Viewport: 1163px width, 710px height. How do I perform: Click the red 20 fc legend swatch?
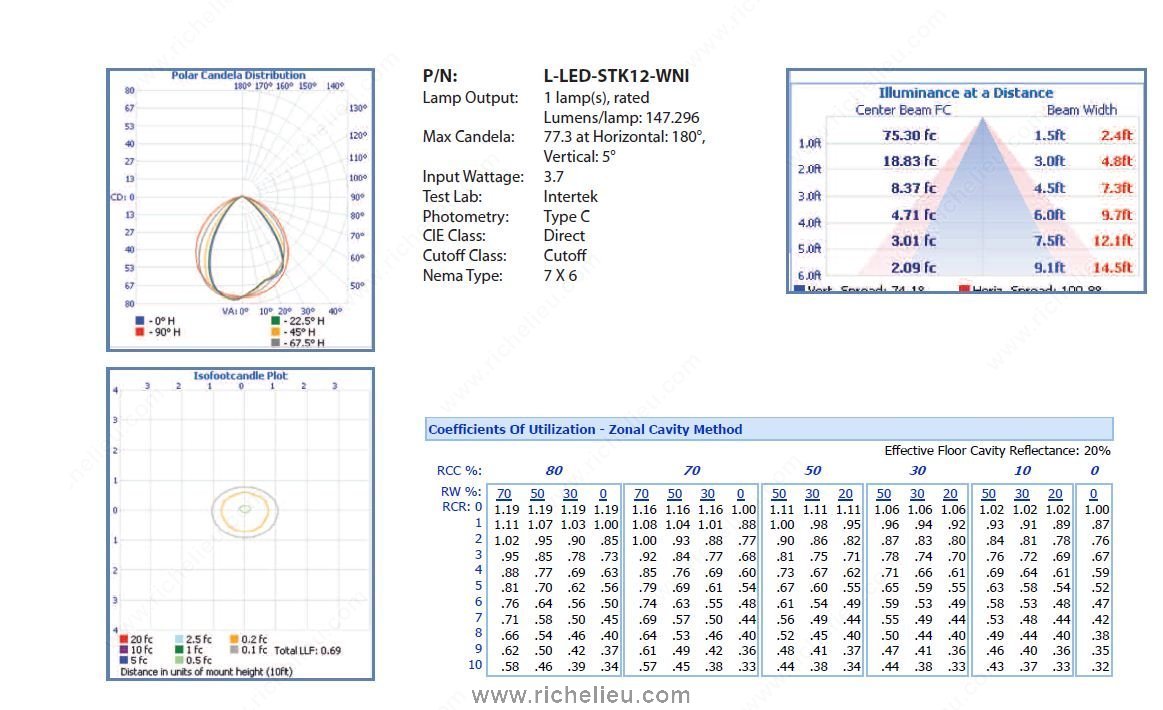click(x=123, y=639)
